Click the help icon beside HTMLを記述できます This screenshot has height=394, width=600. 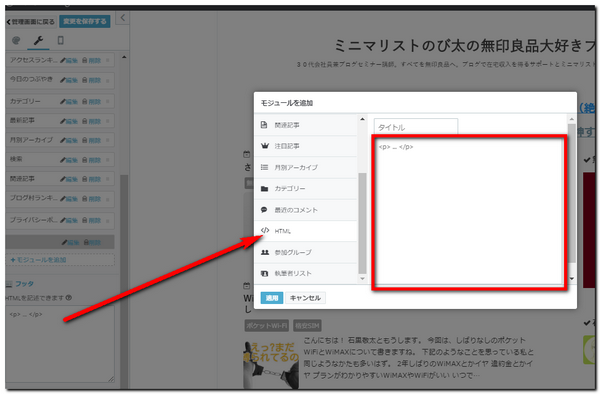(x=69, y=298)
